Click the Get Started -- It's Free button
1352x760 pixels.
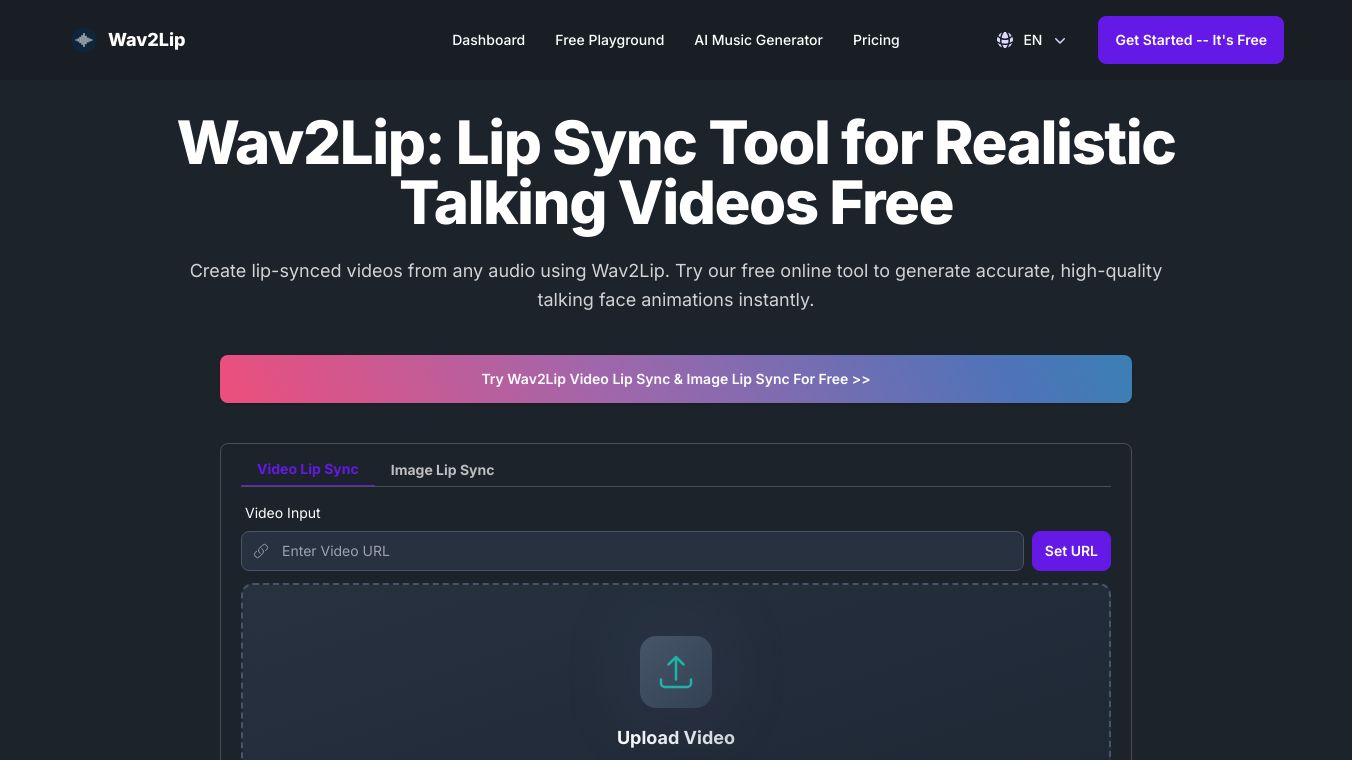point(1190,40)
